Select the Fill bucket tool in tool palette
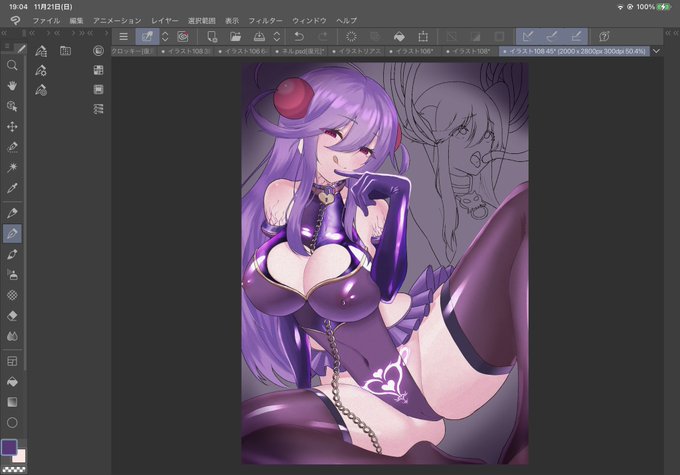 click(12, 381)
